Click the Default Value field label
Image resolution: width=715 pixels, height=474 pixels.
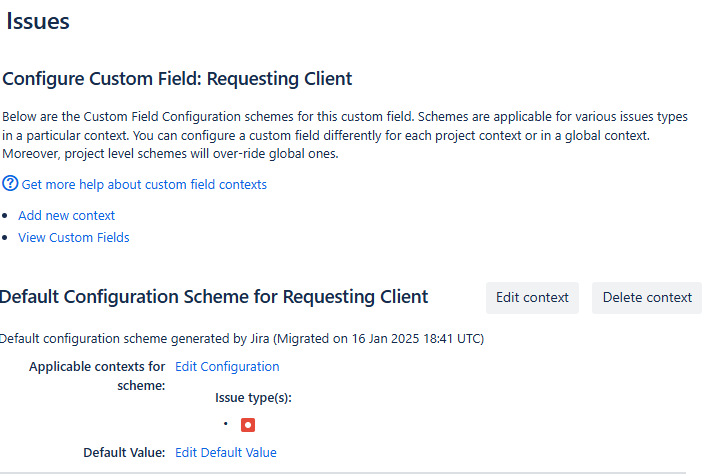124,453
